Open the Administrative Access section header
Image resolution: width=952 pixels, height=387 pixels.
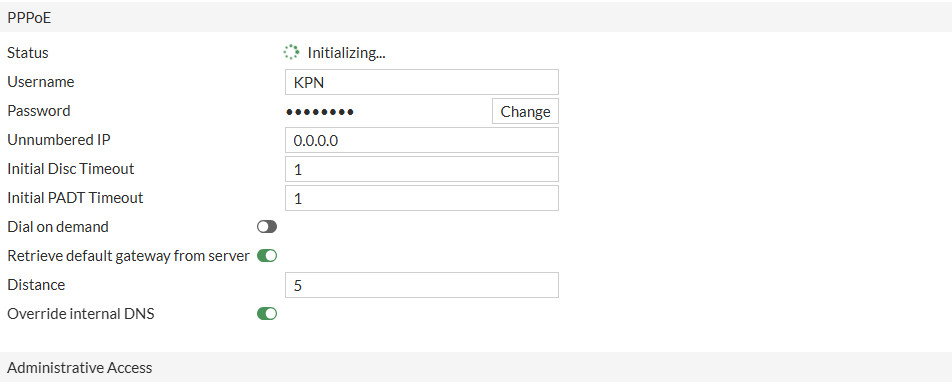(476, 367)
